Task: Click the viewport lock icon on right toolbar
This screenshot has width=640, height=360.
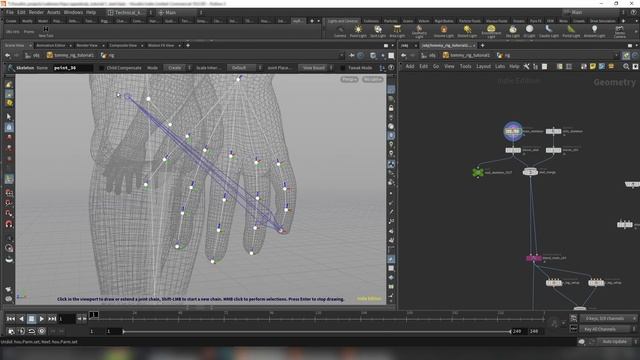Action: coord(391,108)
